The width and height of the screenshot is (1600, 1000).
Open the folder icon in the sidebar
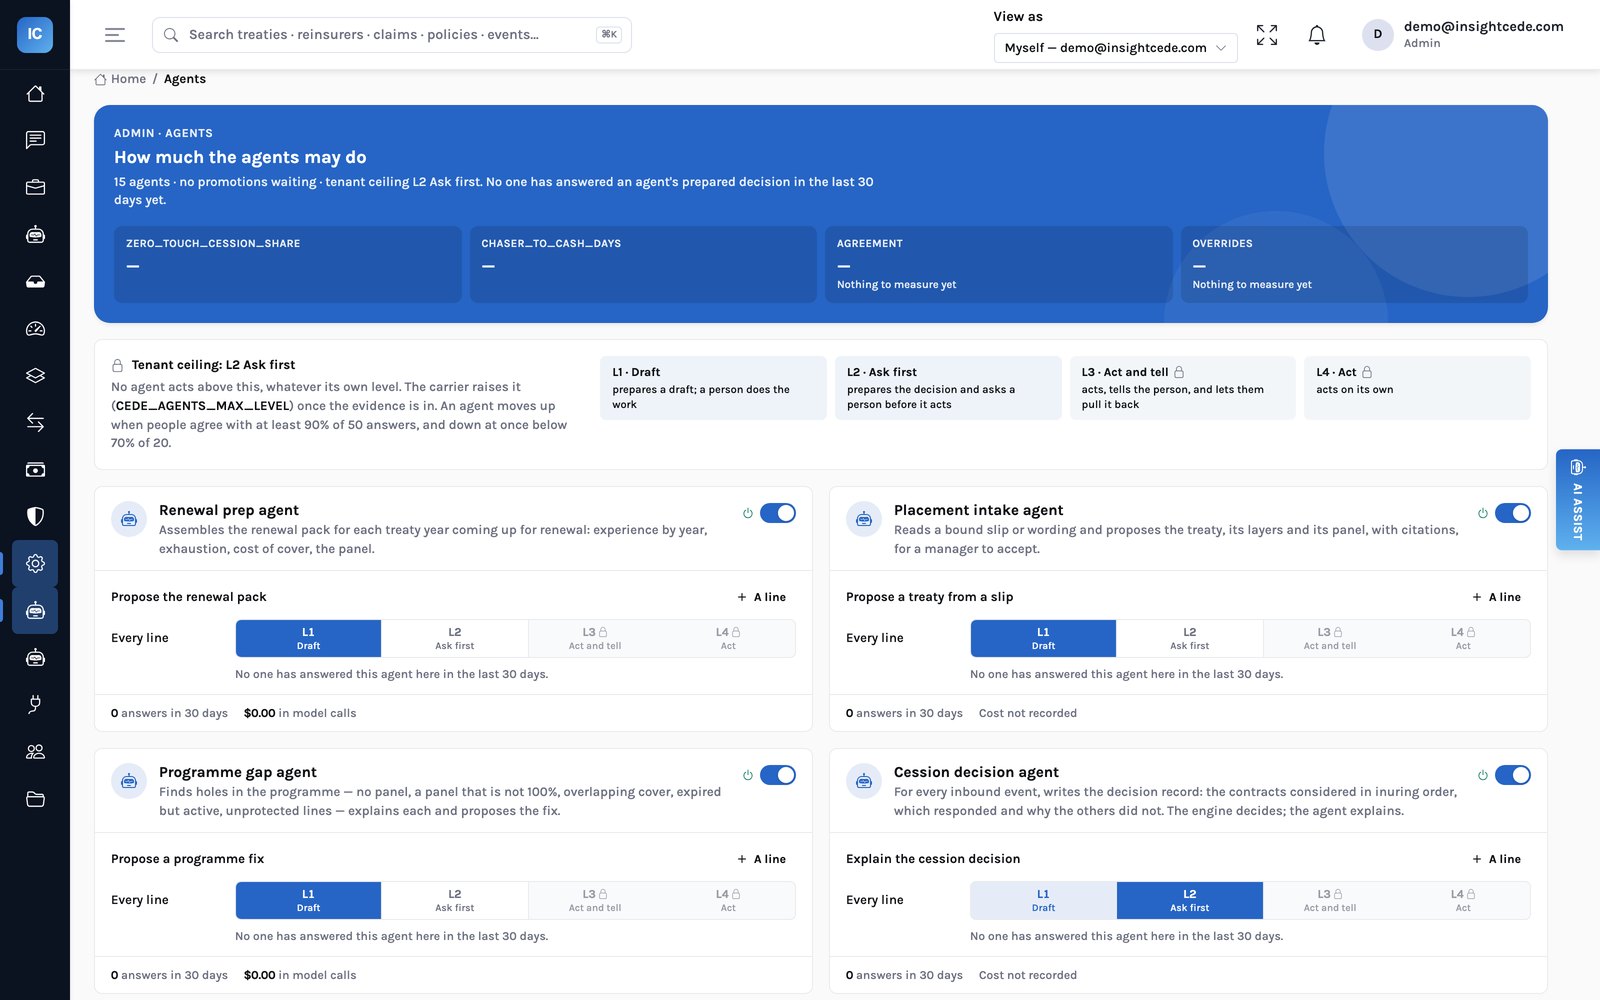[x=35, y=799]
